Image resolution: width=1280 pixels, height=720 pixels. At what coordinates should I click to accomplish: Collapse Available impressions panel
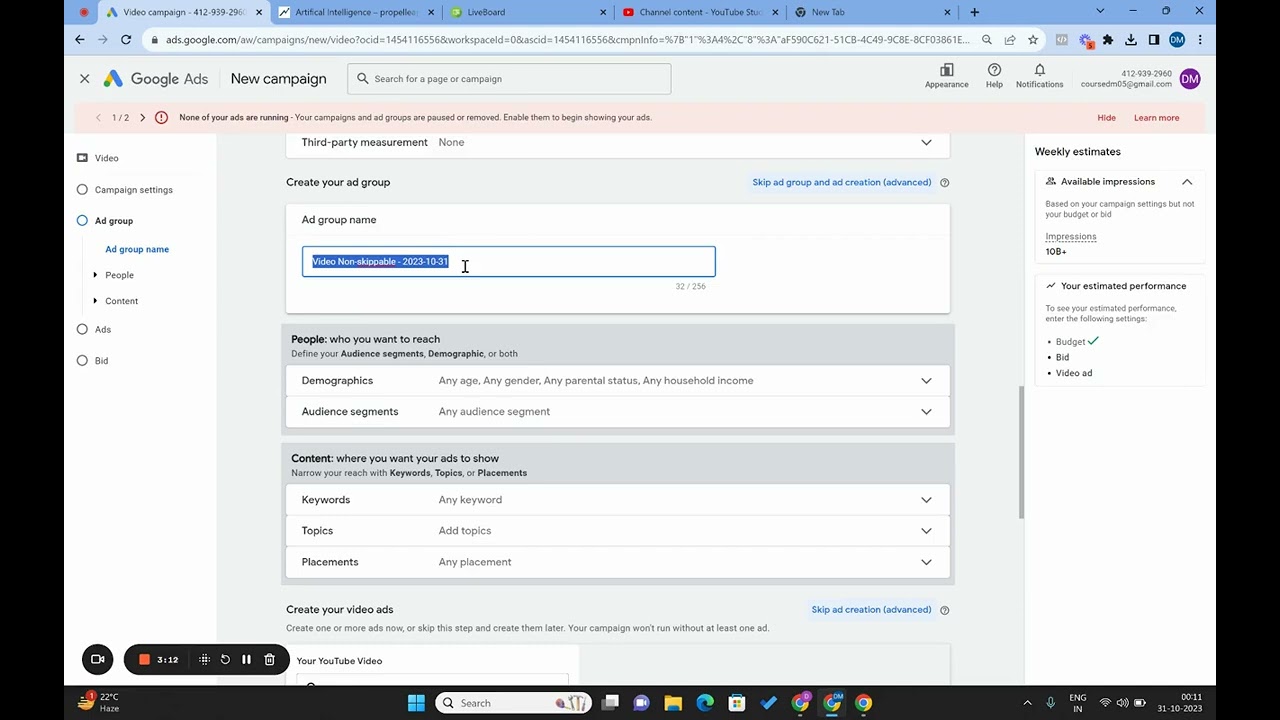pyautogui.click(x=1187, y=182)
